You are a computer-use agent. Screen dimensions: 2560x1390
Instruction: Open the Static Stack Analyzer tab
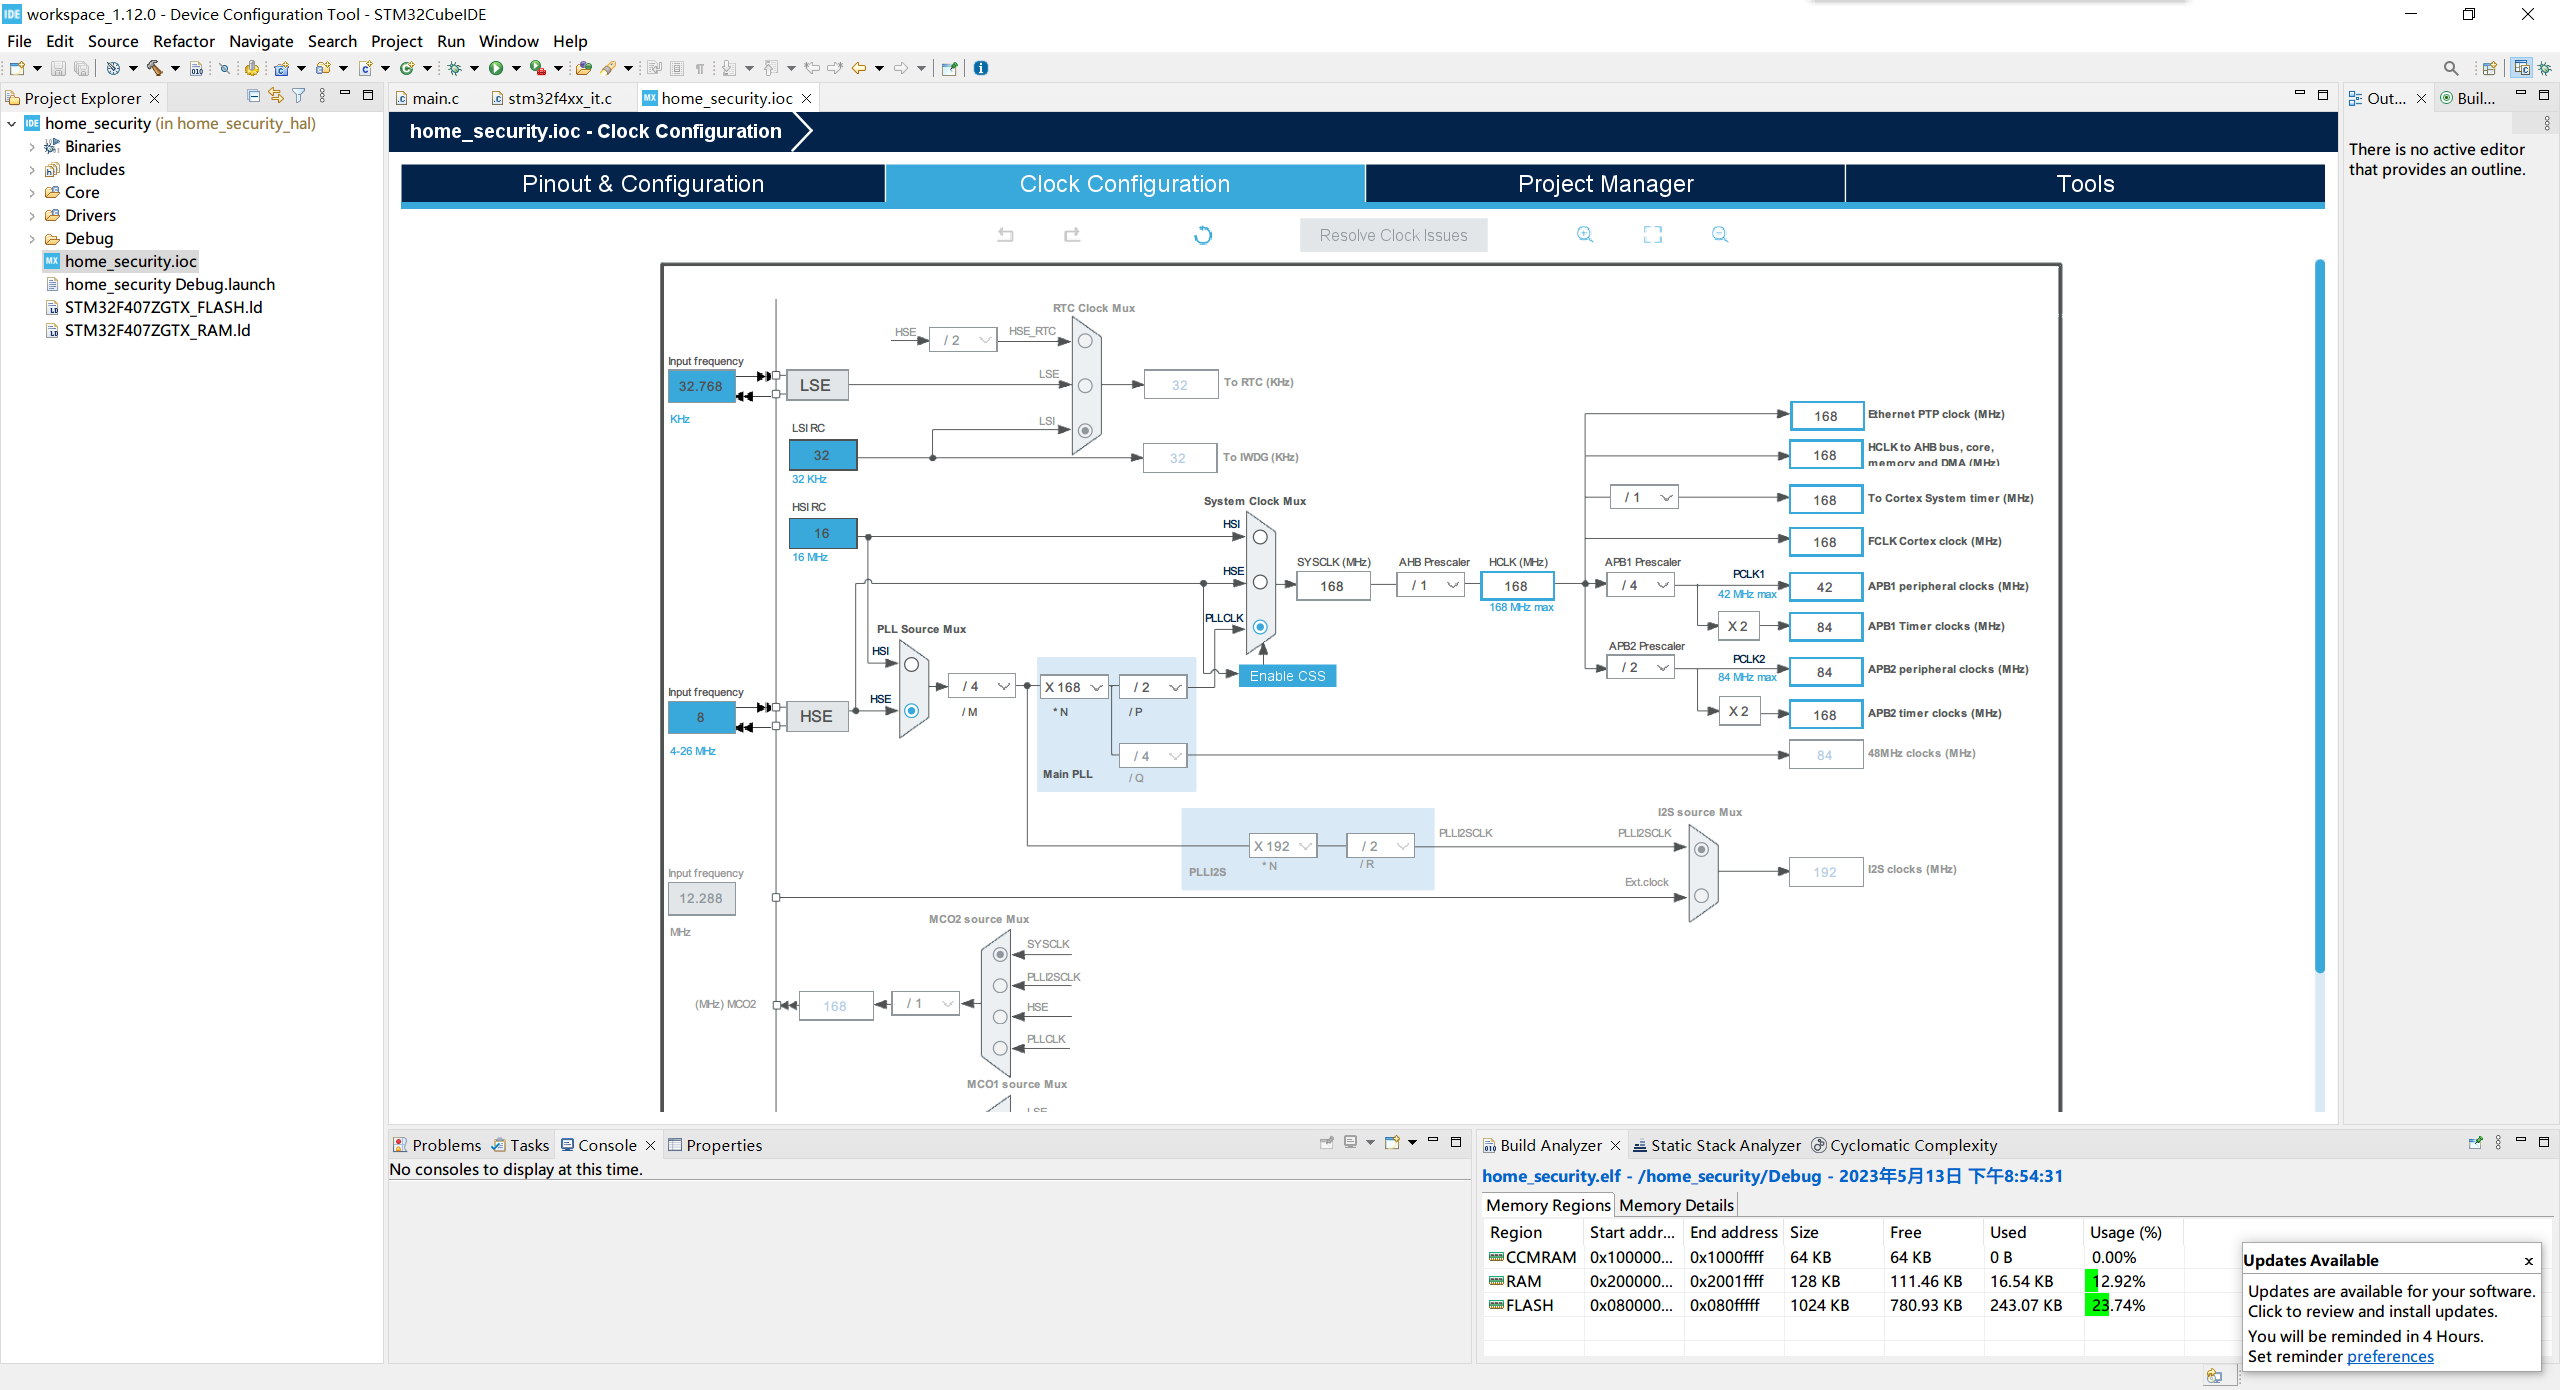pos(1717,1145)
